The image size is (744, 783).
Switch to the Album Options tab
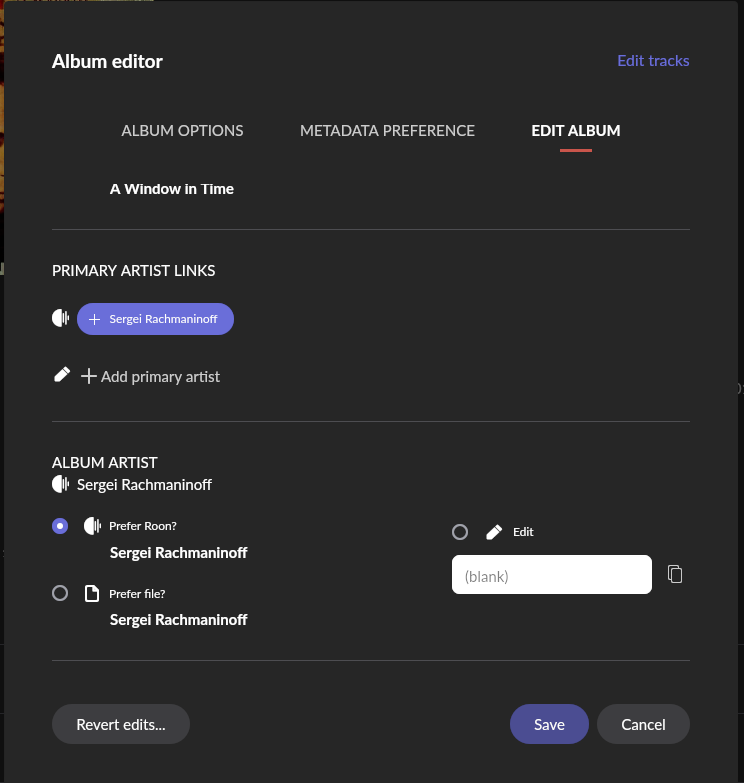(182, 131)
